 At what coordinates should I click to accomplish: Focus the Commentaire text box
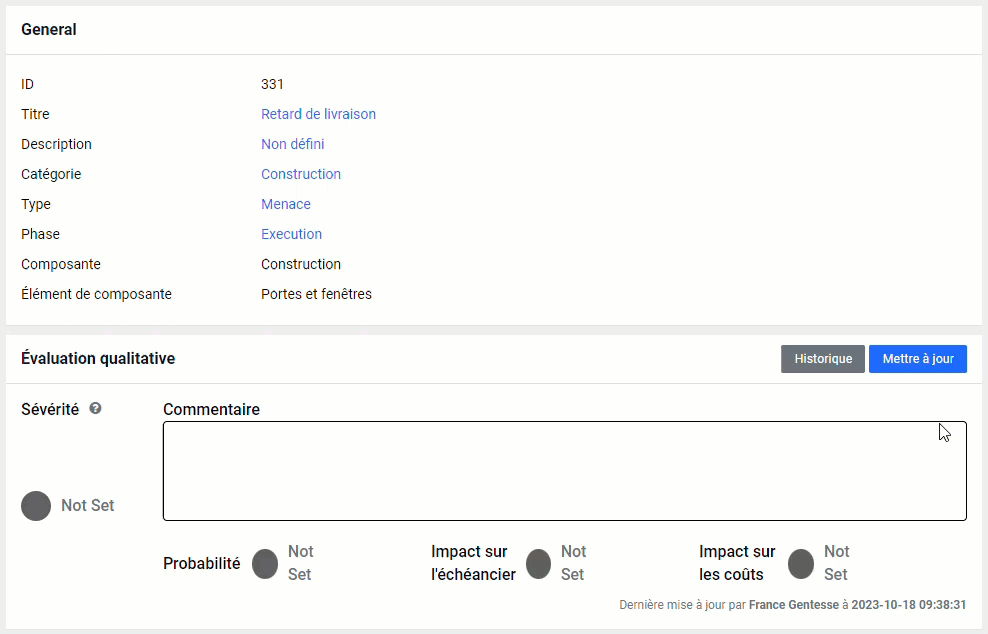pos(564,471)
